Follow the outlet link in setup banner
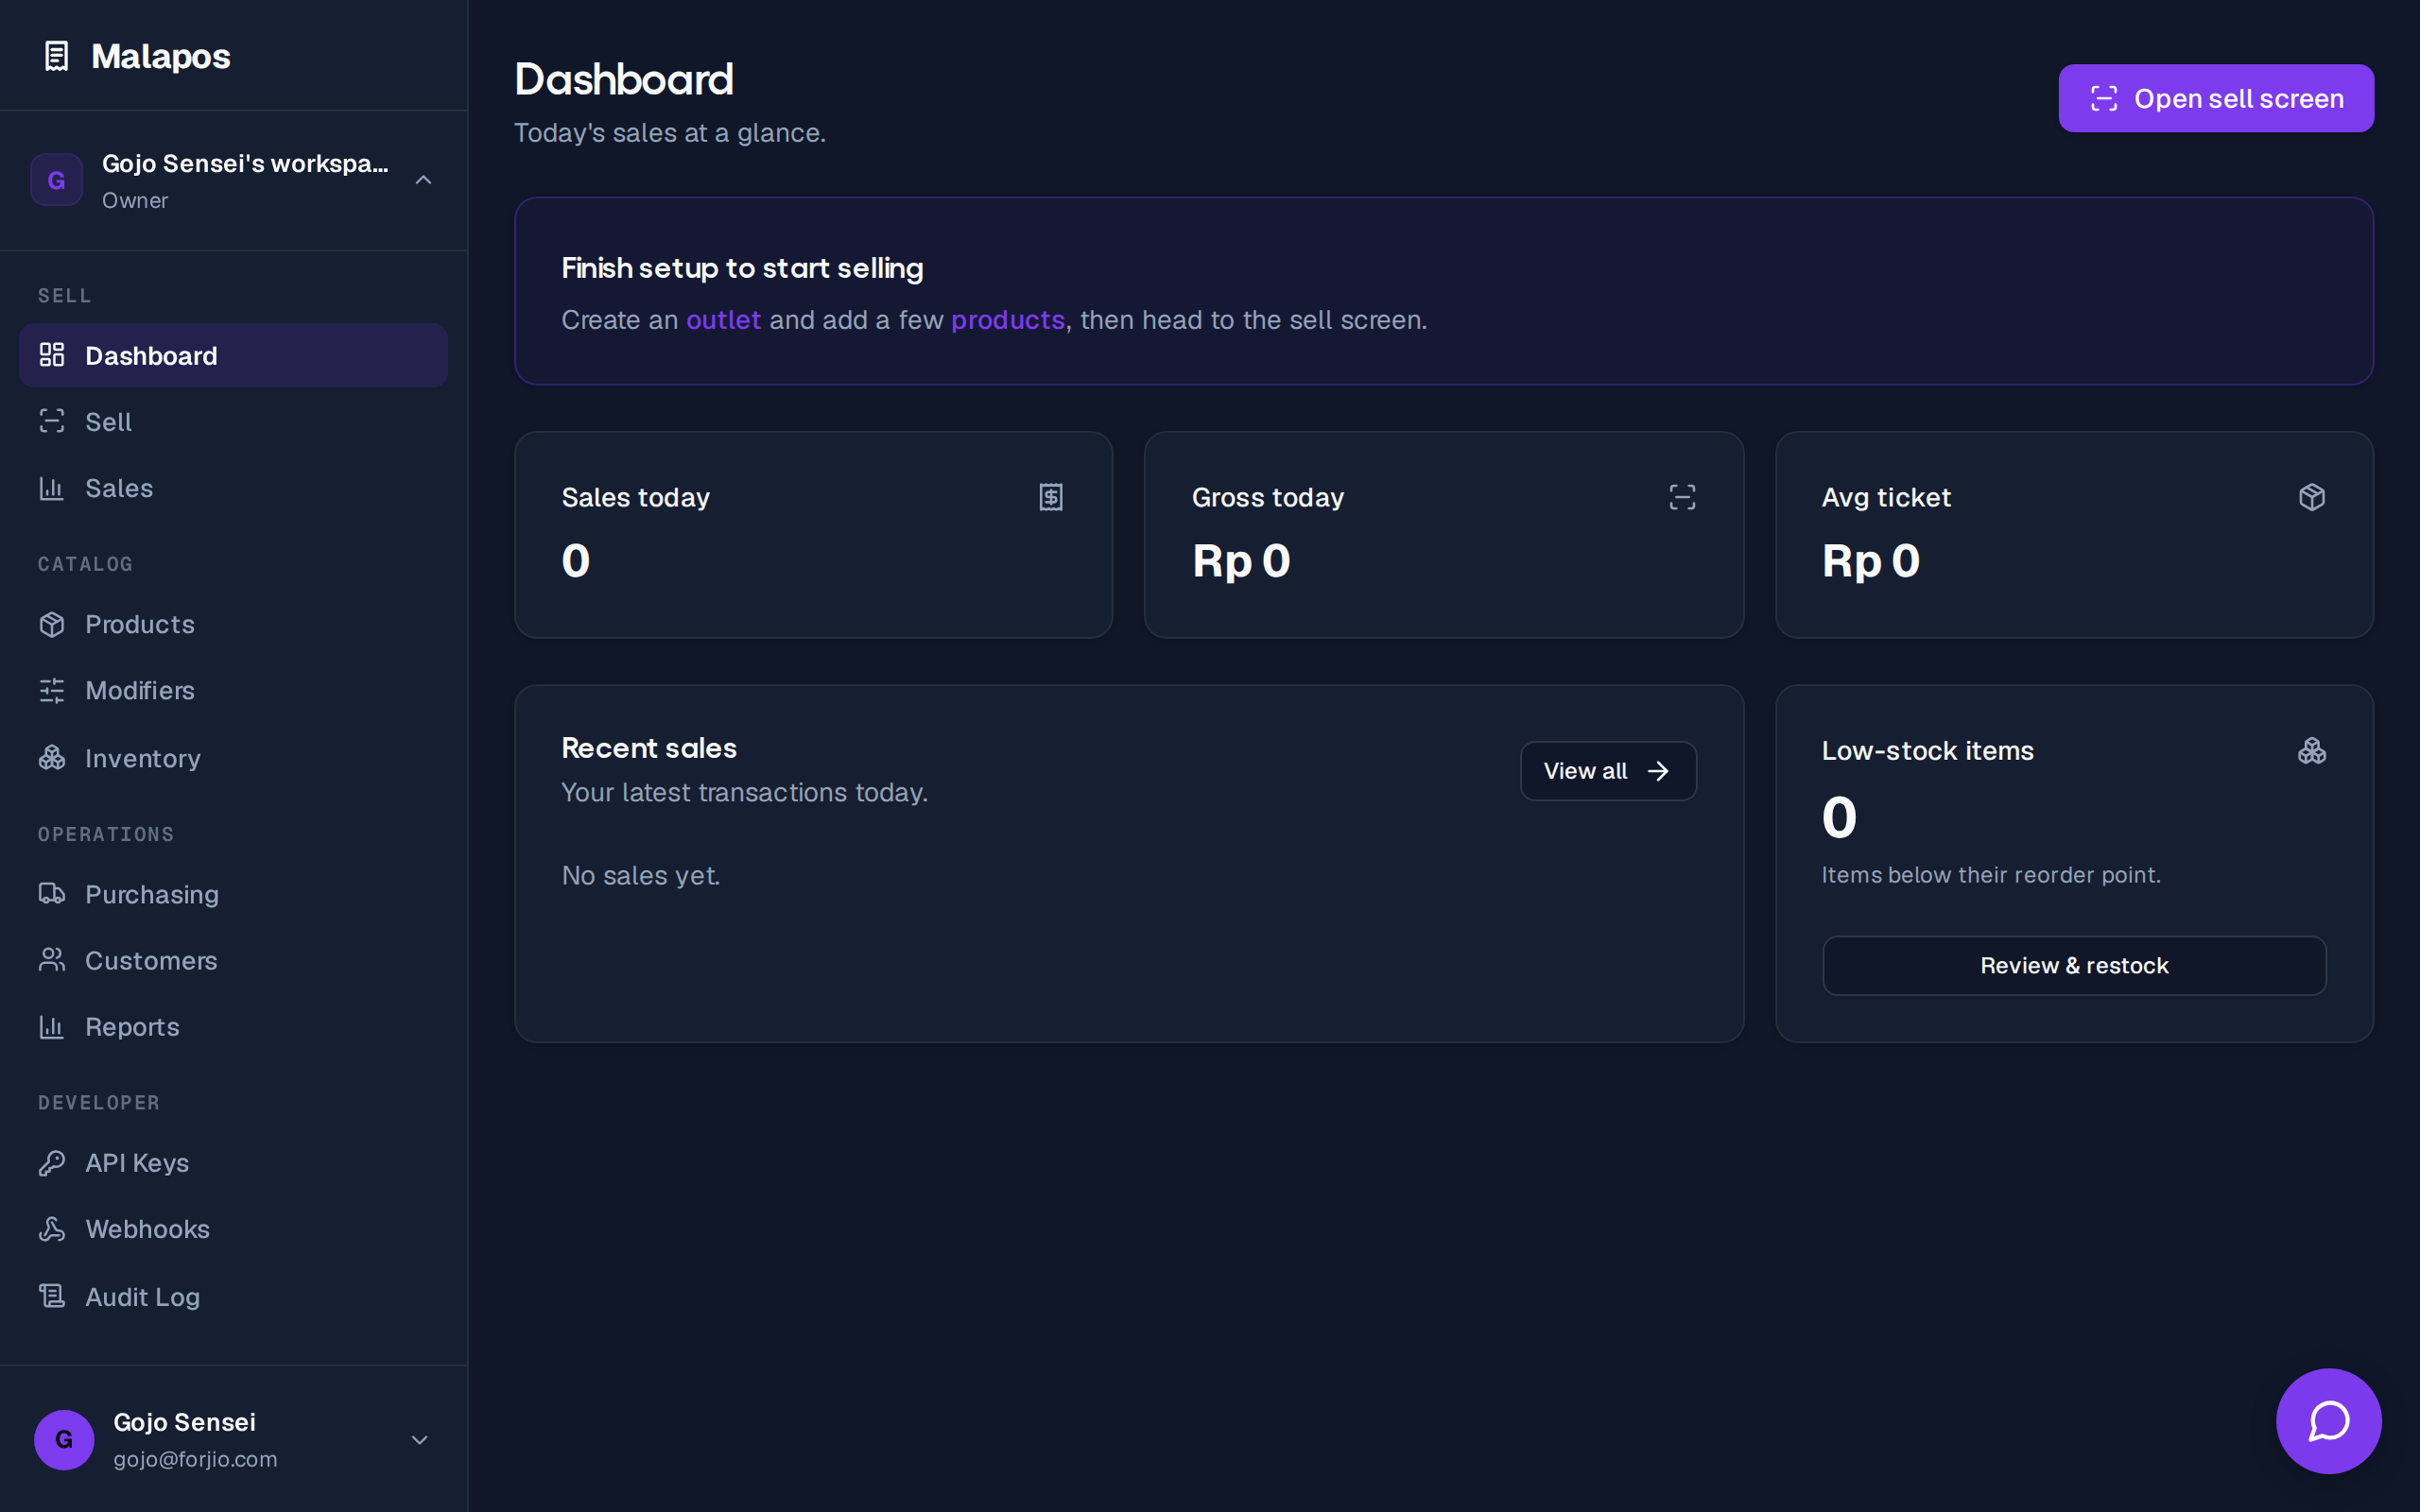This screenshot has width=2420, height=1512. click(723, 320)
